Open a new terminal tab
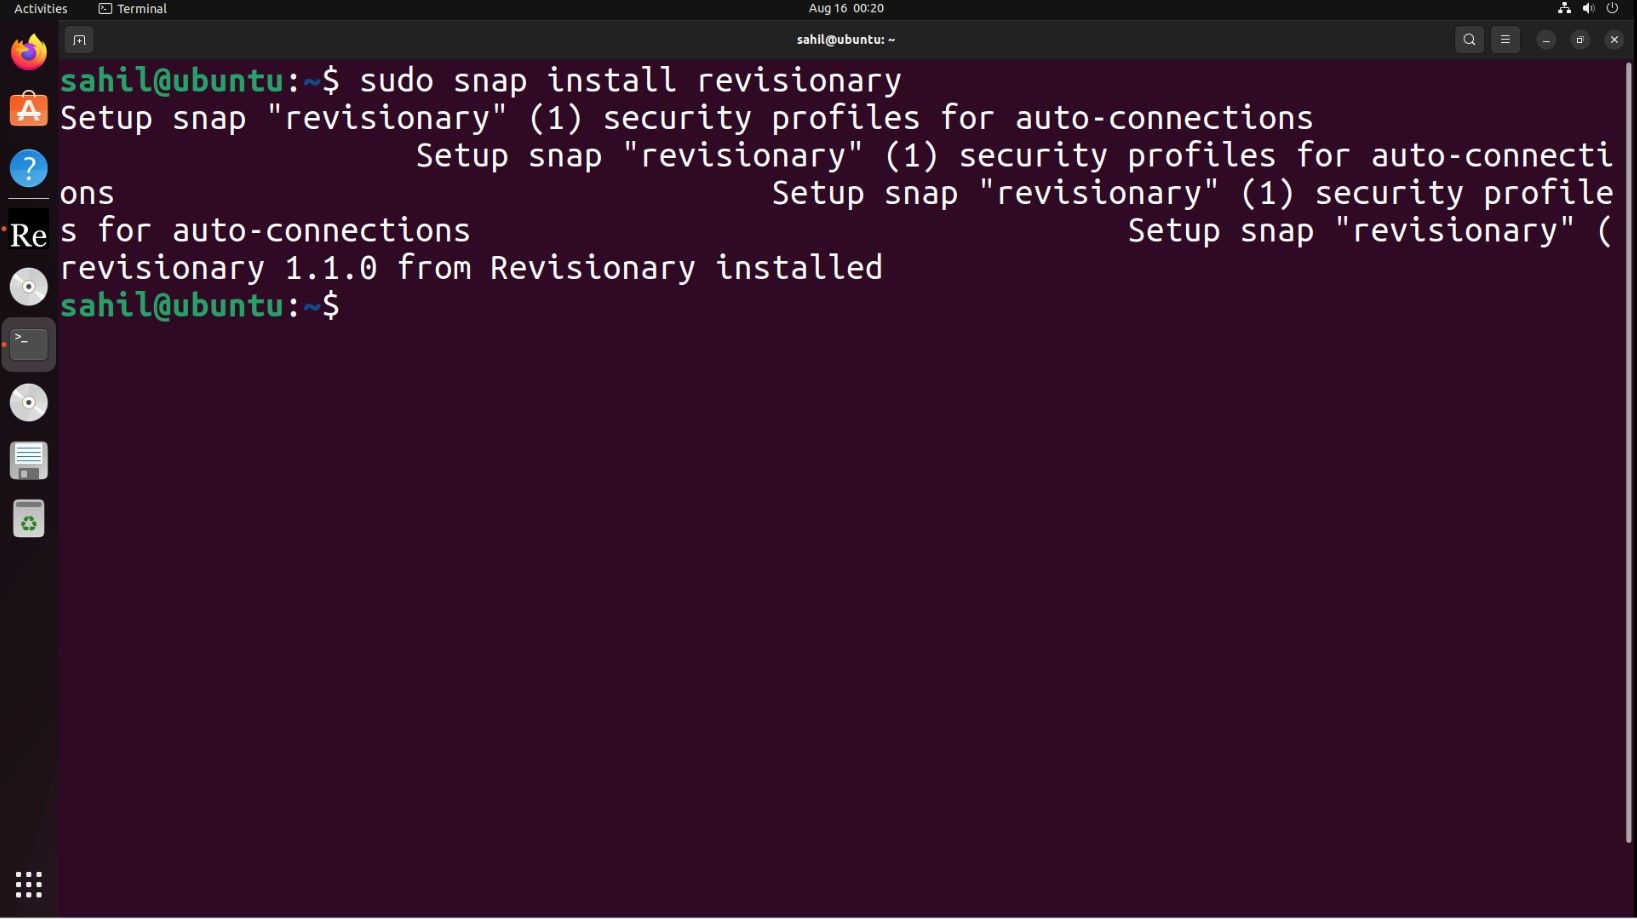Viewport: 1637px width, 919px height. (x=79, y=40)
